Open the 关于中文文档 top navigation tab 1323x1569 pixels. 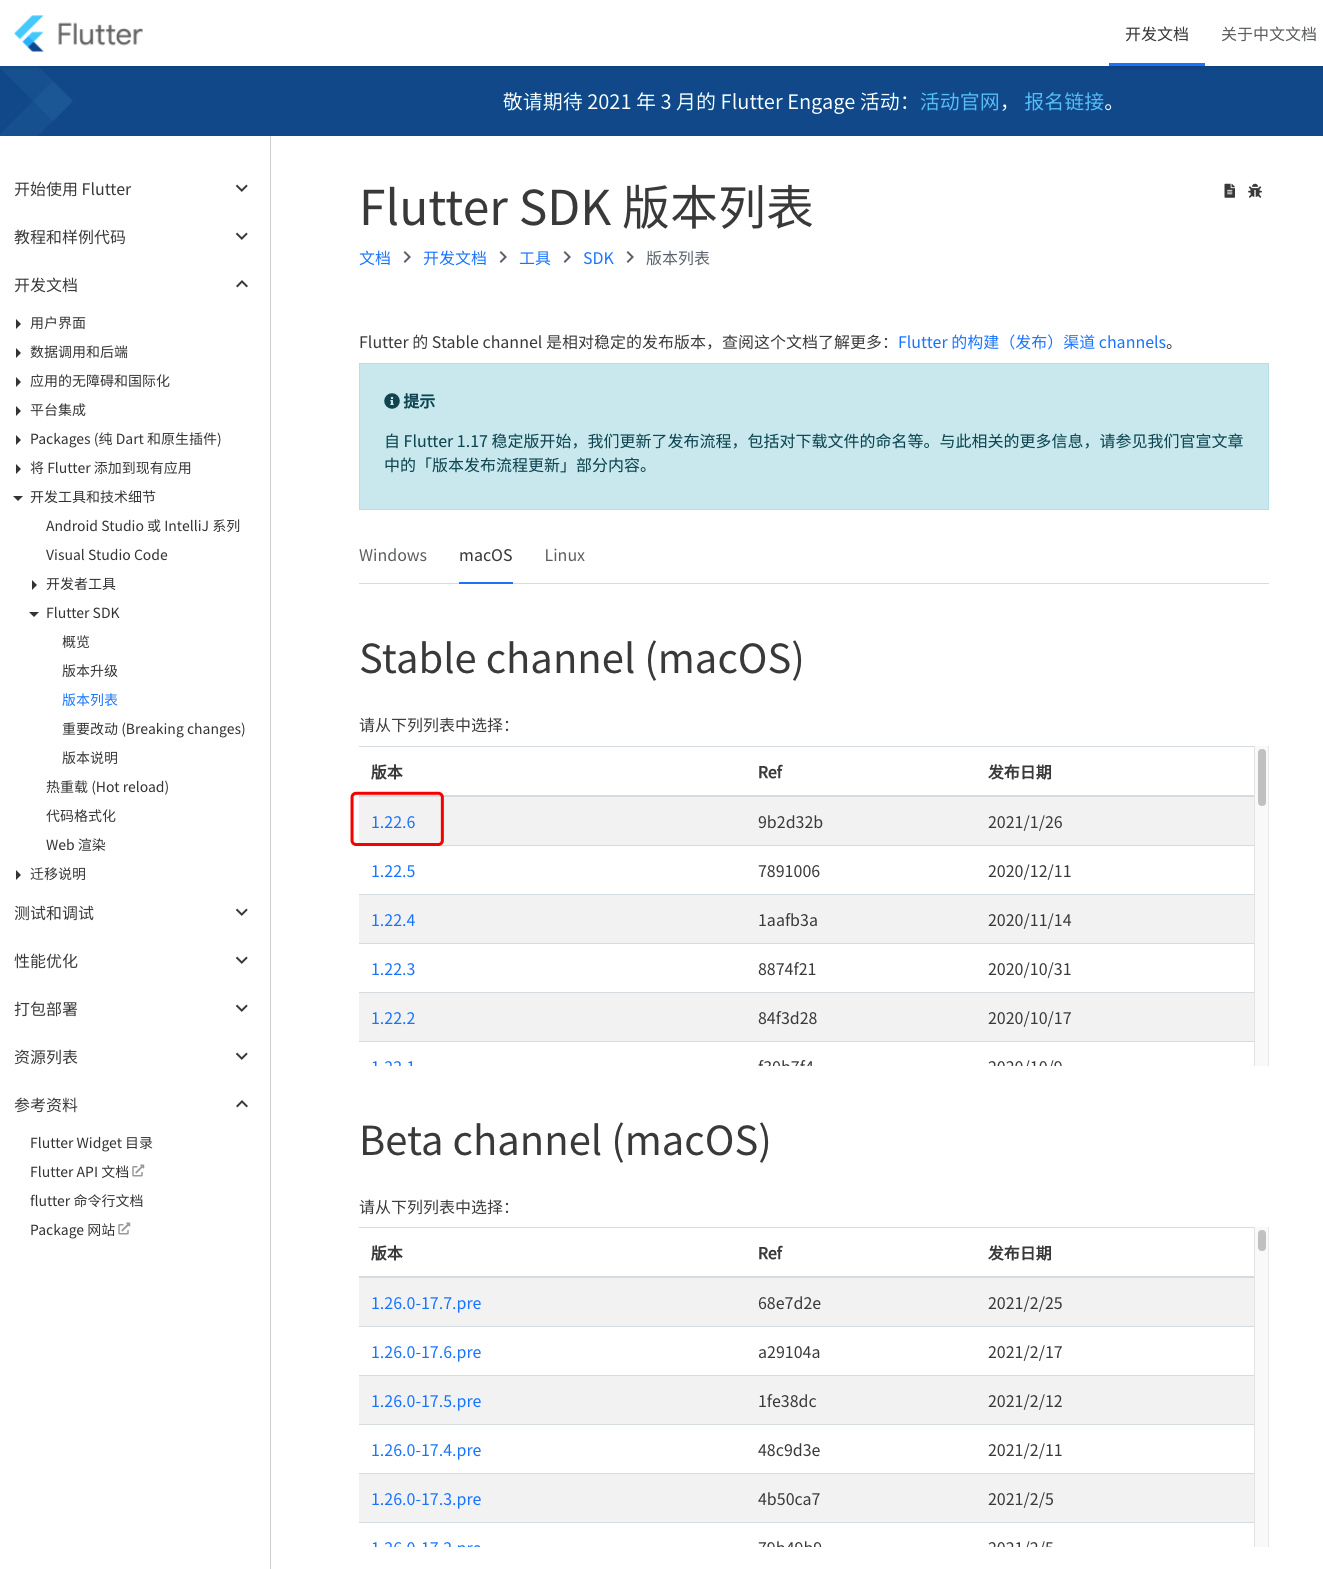pos(1268,34)
